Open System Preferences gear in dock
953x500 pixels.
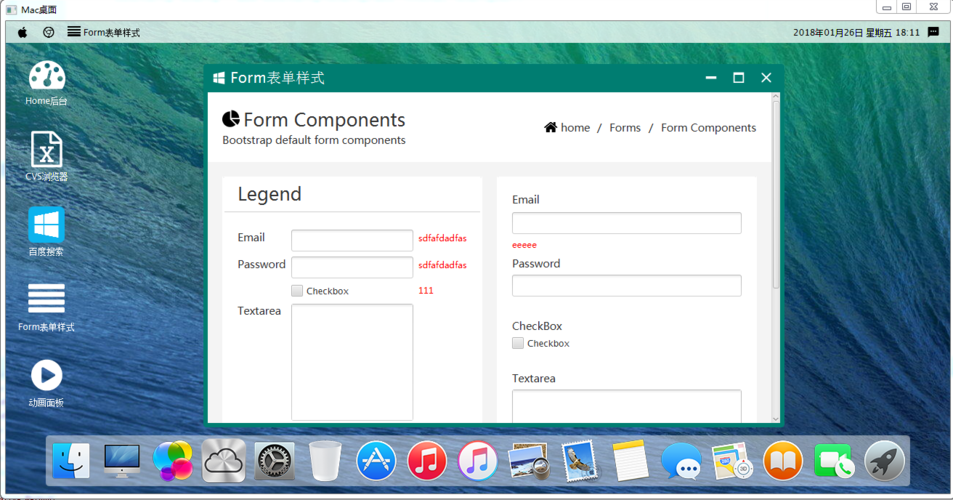[274, 461]
